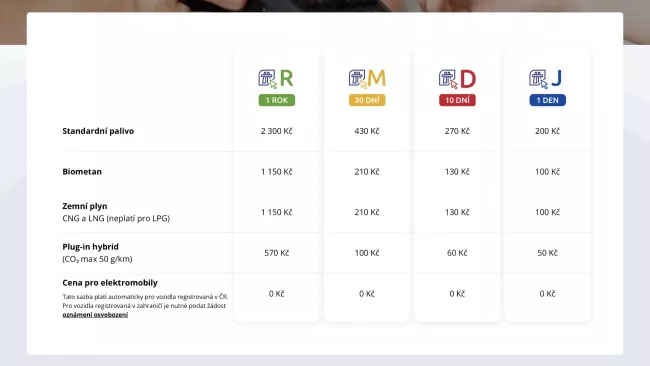Click Zemní plyn one-day price 100 Kč
650x366 pixels.
click(x=548, y=212)
